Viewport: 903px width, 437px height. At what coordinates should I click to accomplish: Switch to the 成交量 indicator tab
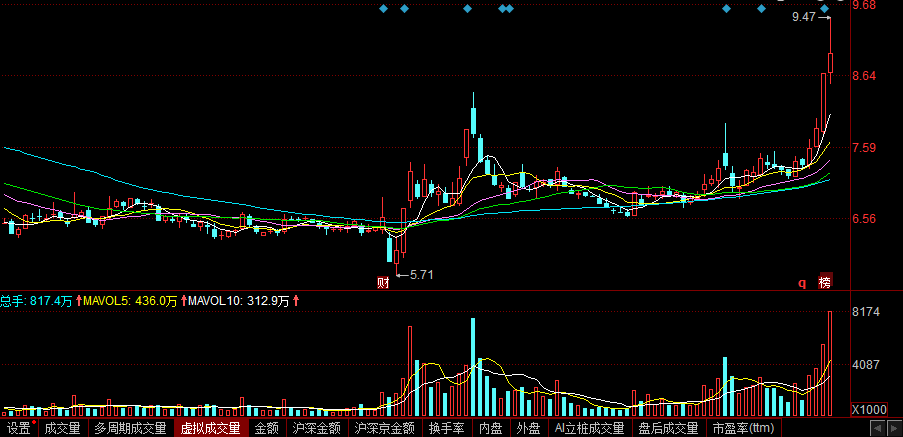pyautogui.click(x=63, y=428)
